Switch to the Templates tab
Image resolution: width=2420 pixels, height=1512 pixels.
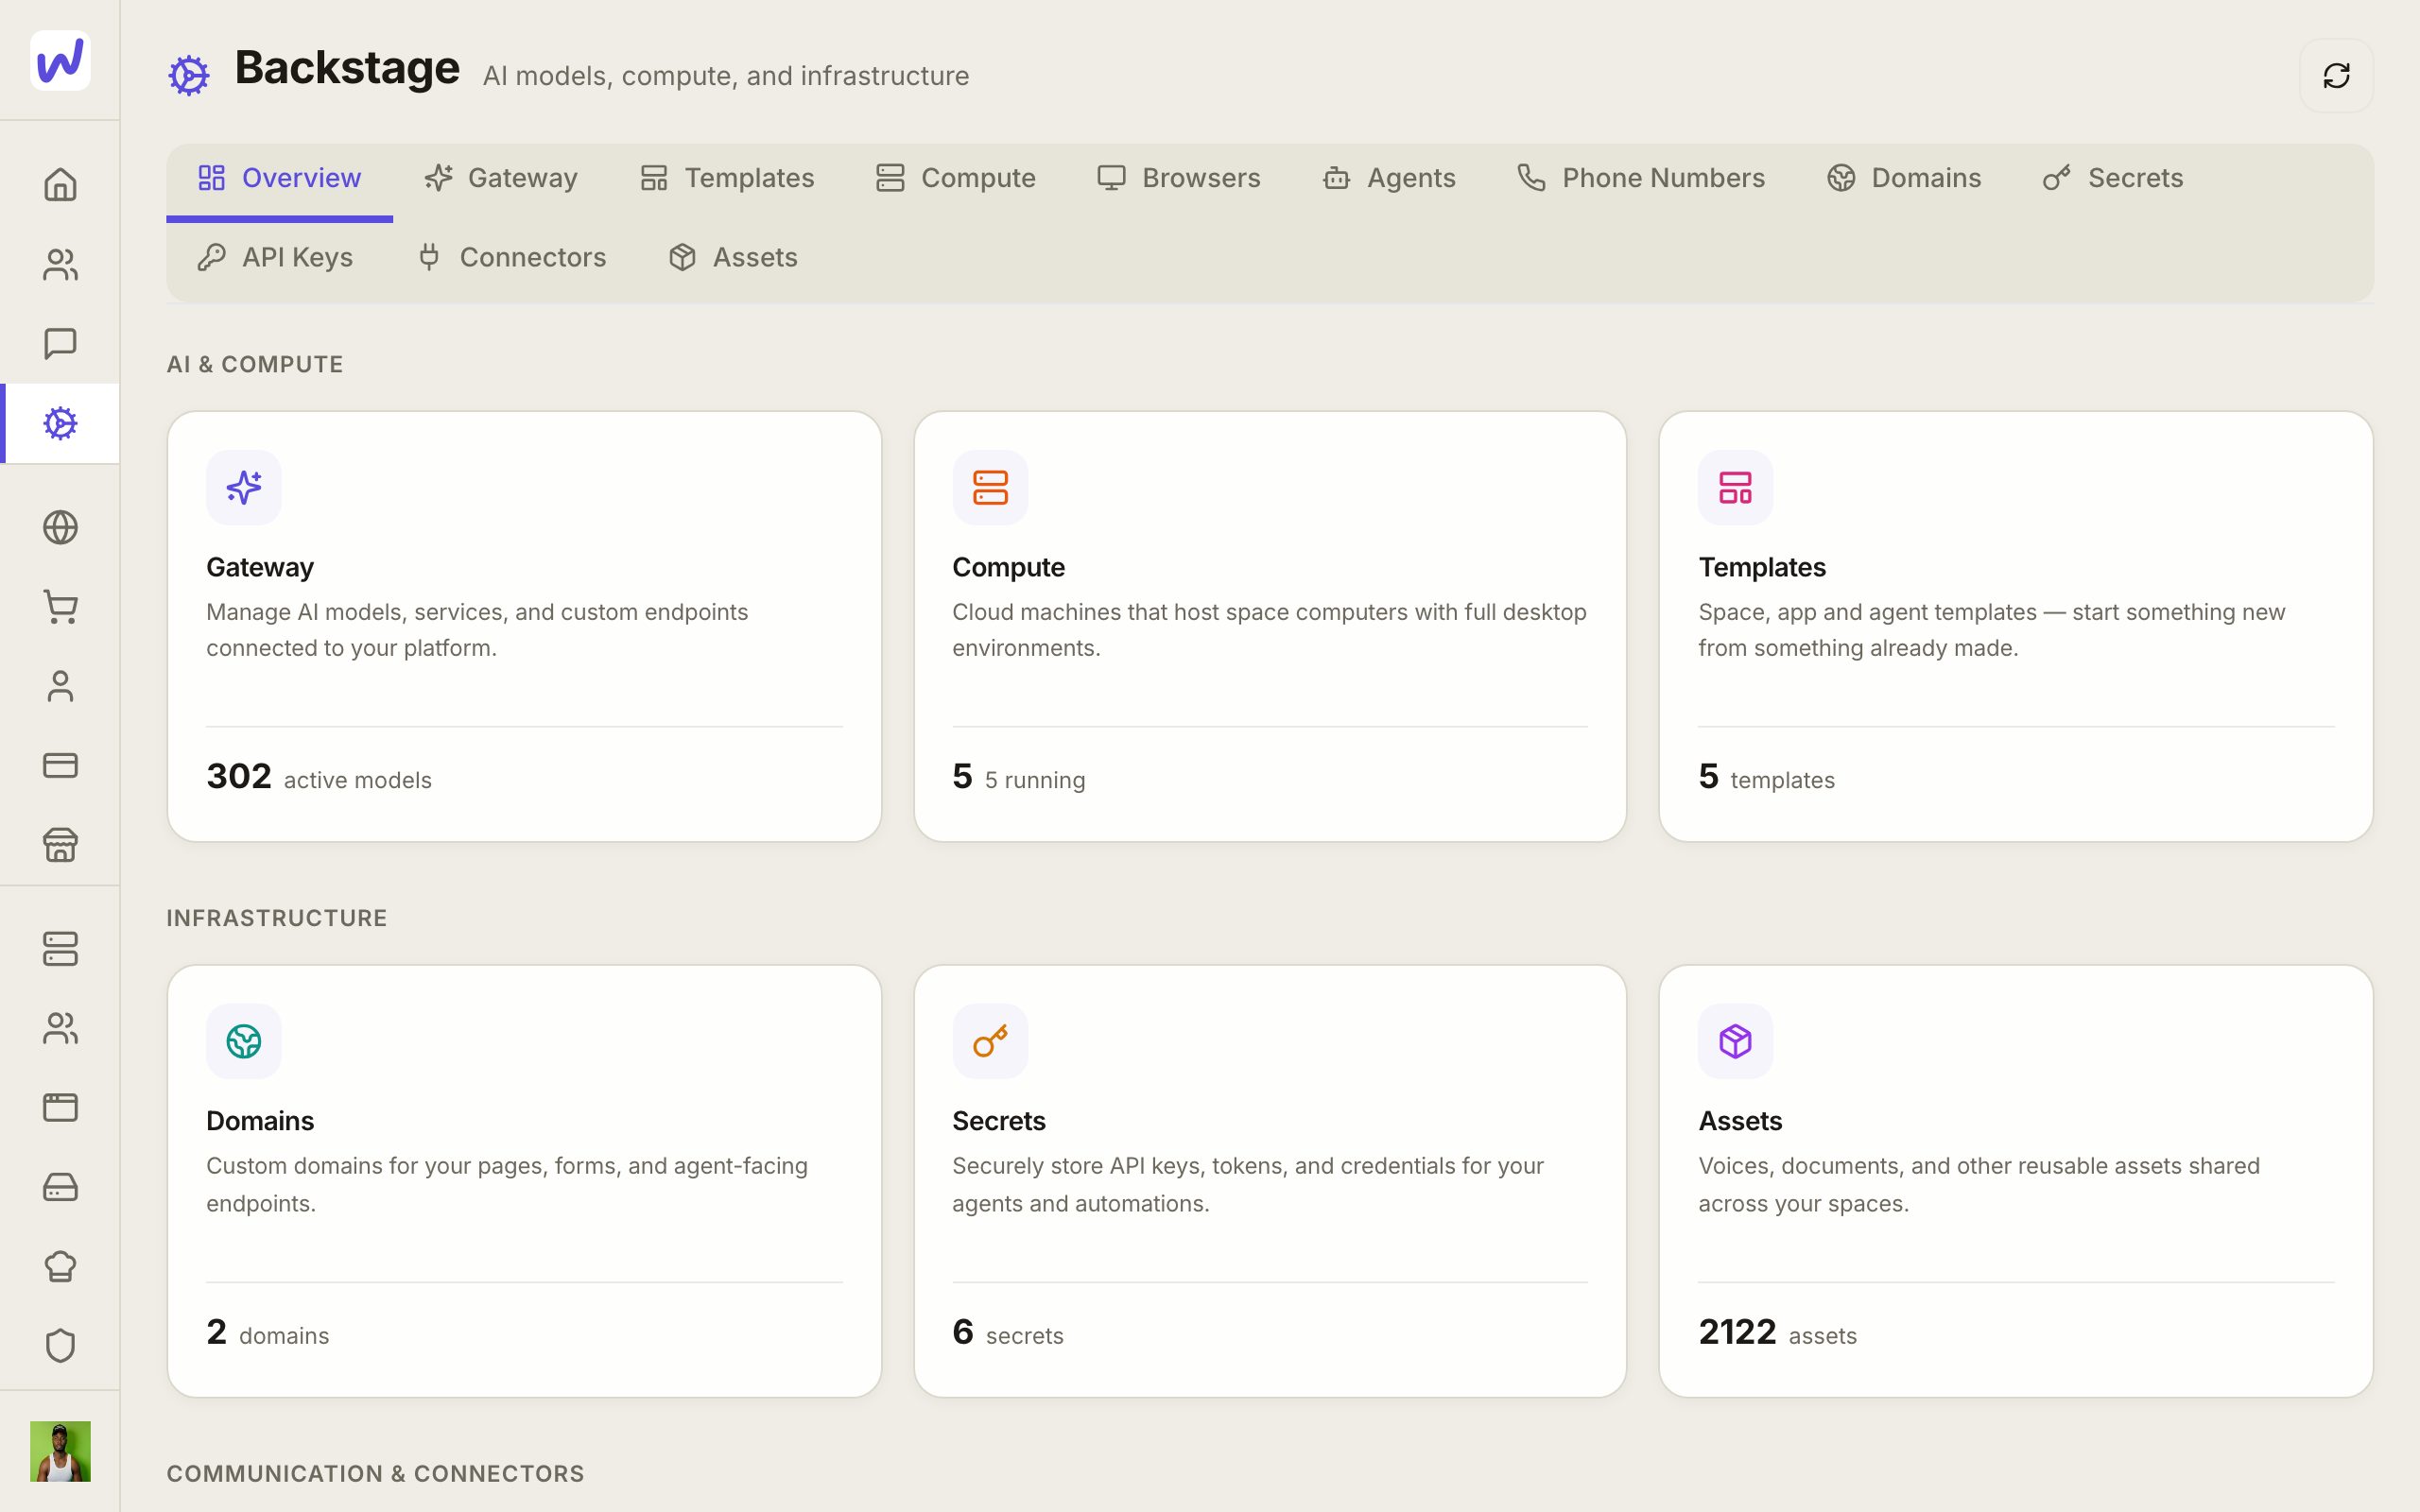[x=727, y=178]
